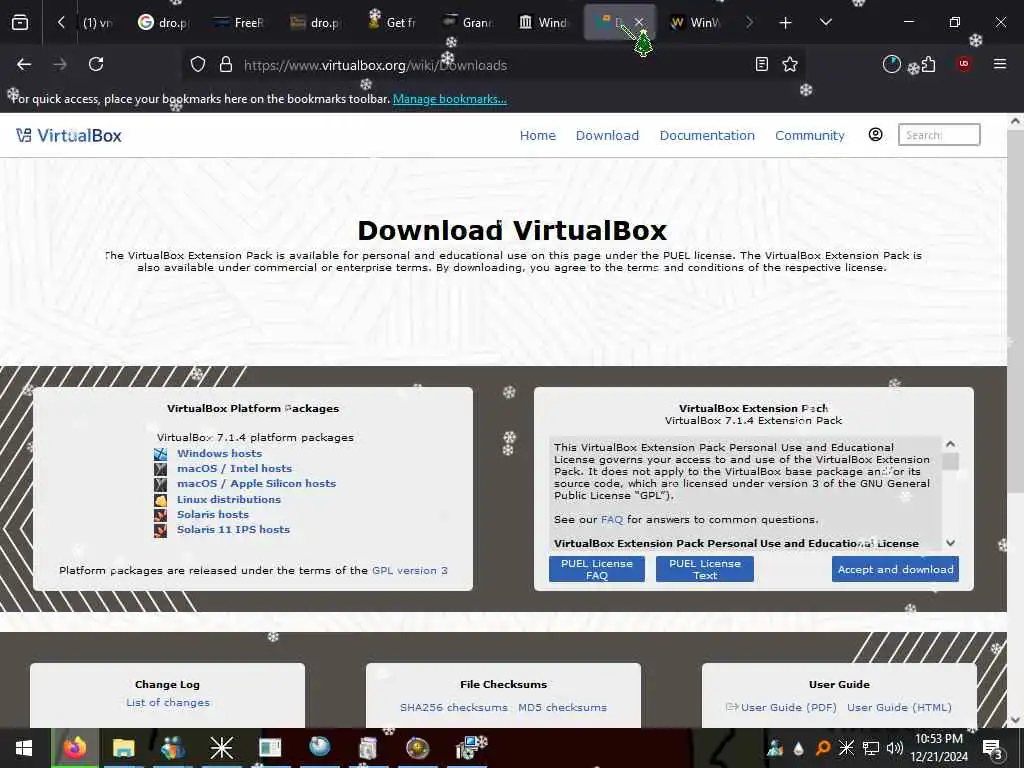Switch to the 'FreeR' tab
This screenshot has height=768, width=1024.
(239, 23)
